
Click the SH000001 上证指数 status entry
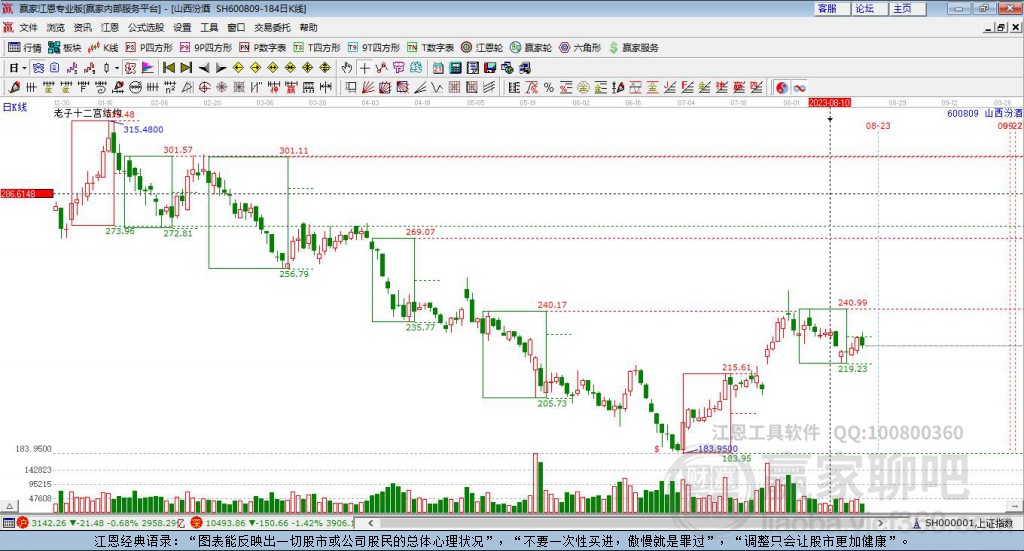(969, 523)
